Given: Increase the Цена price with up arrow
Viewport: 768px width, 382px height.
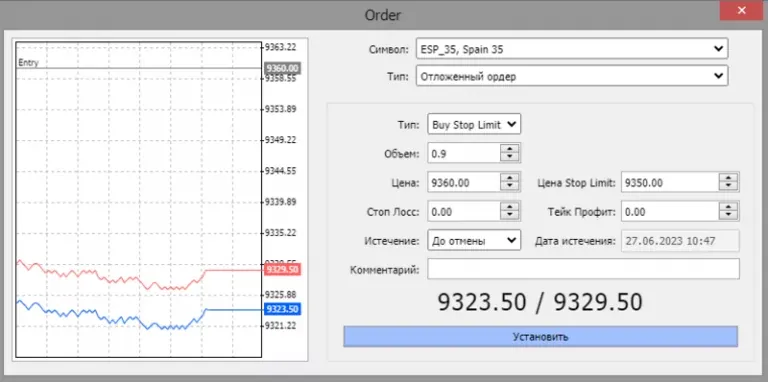Looking at the screenshot, I should click(x=510, y=178).
